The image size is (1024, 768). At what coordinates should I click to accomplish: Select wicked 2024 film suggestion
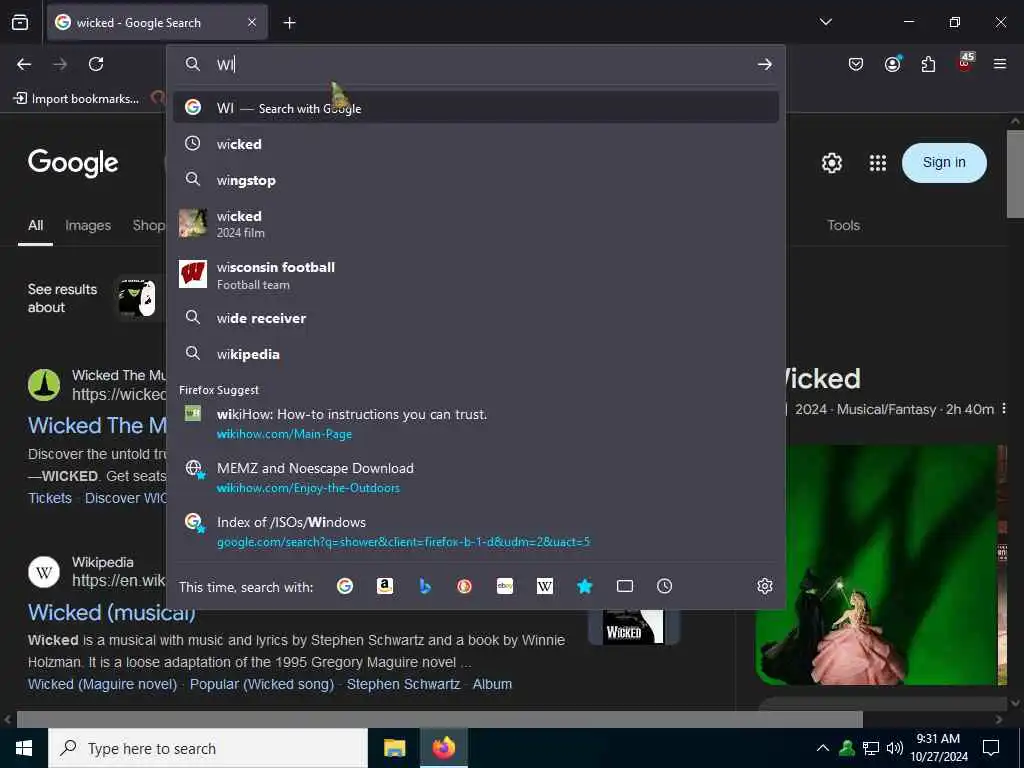pyautogui.click(x=476, y=223)
